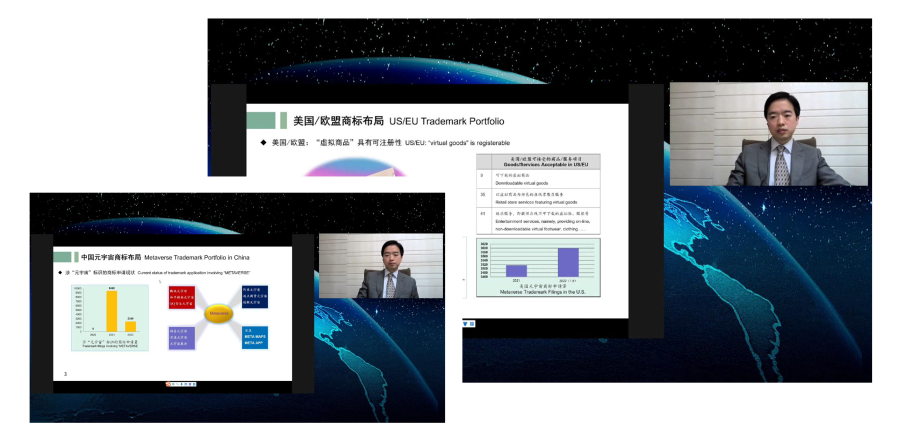The height and width of the screenshot is (442, 904).
Task: Click the Chinese title '美国/欧盟商标布局'
Action: (x=338, y=121)
